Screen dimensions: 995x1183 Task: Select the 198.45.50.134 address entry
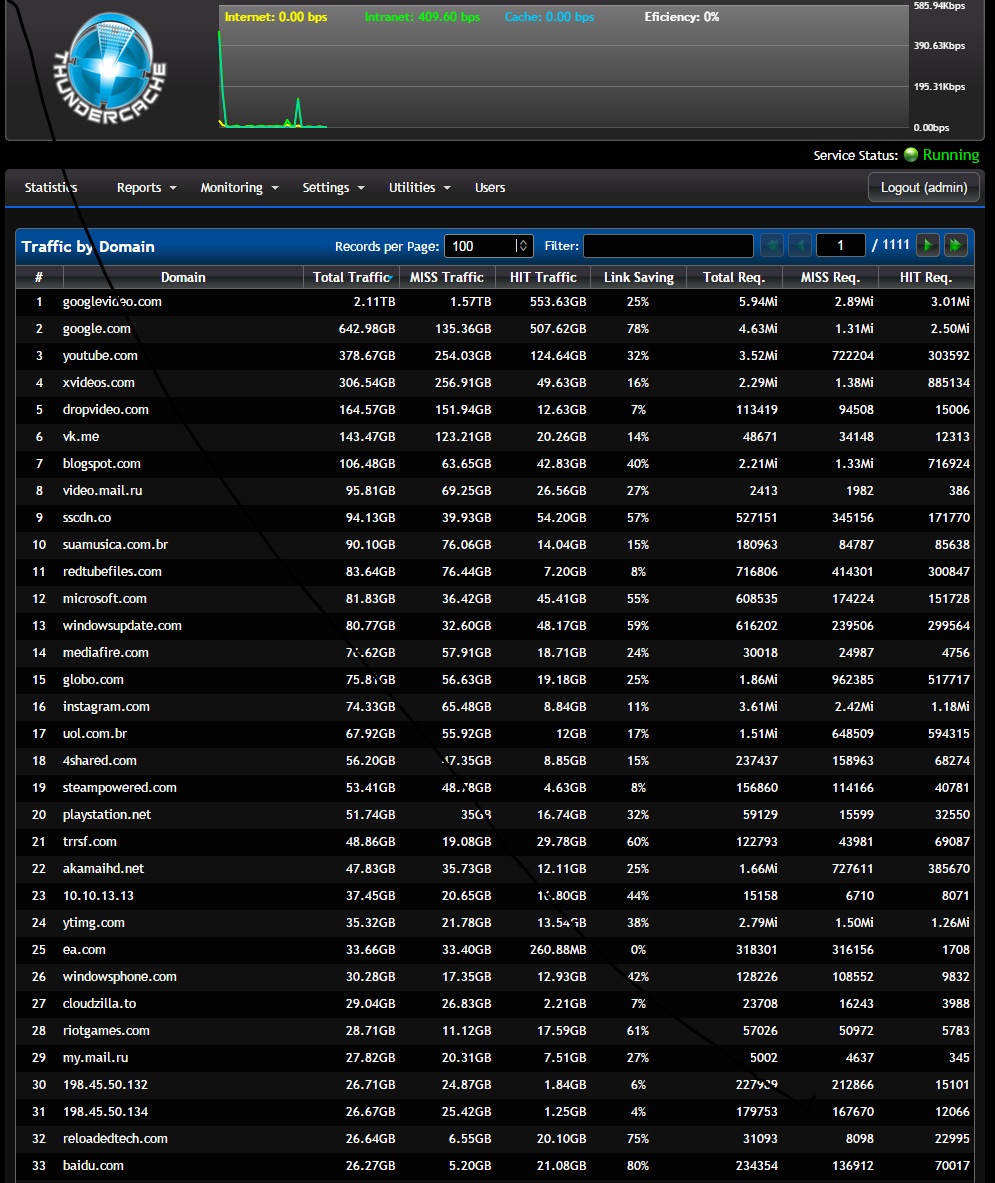tap(105, 1112)
